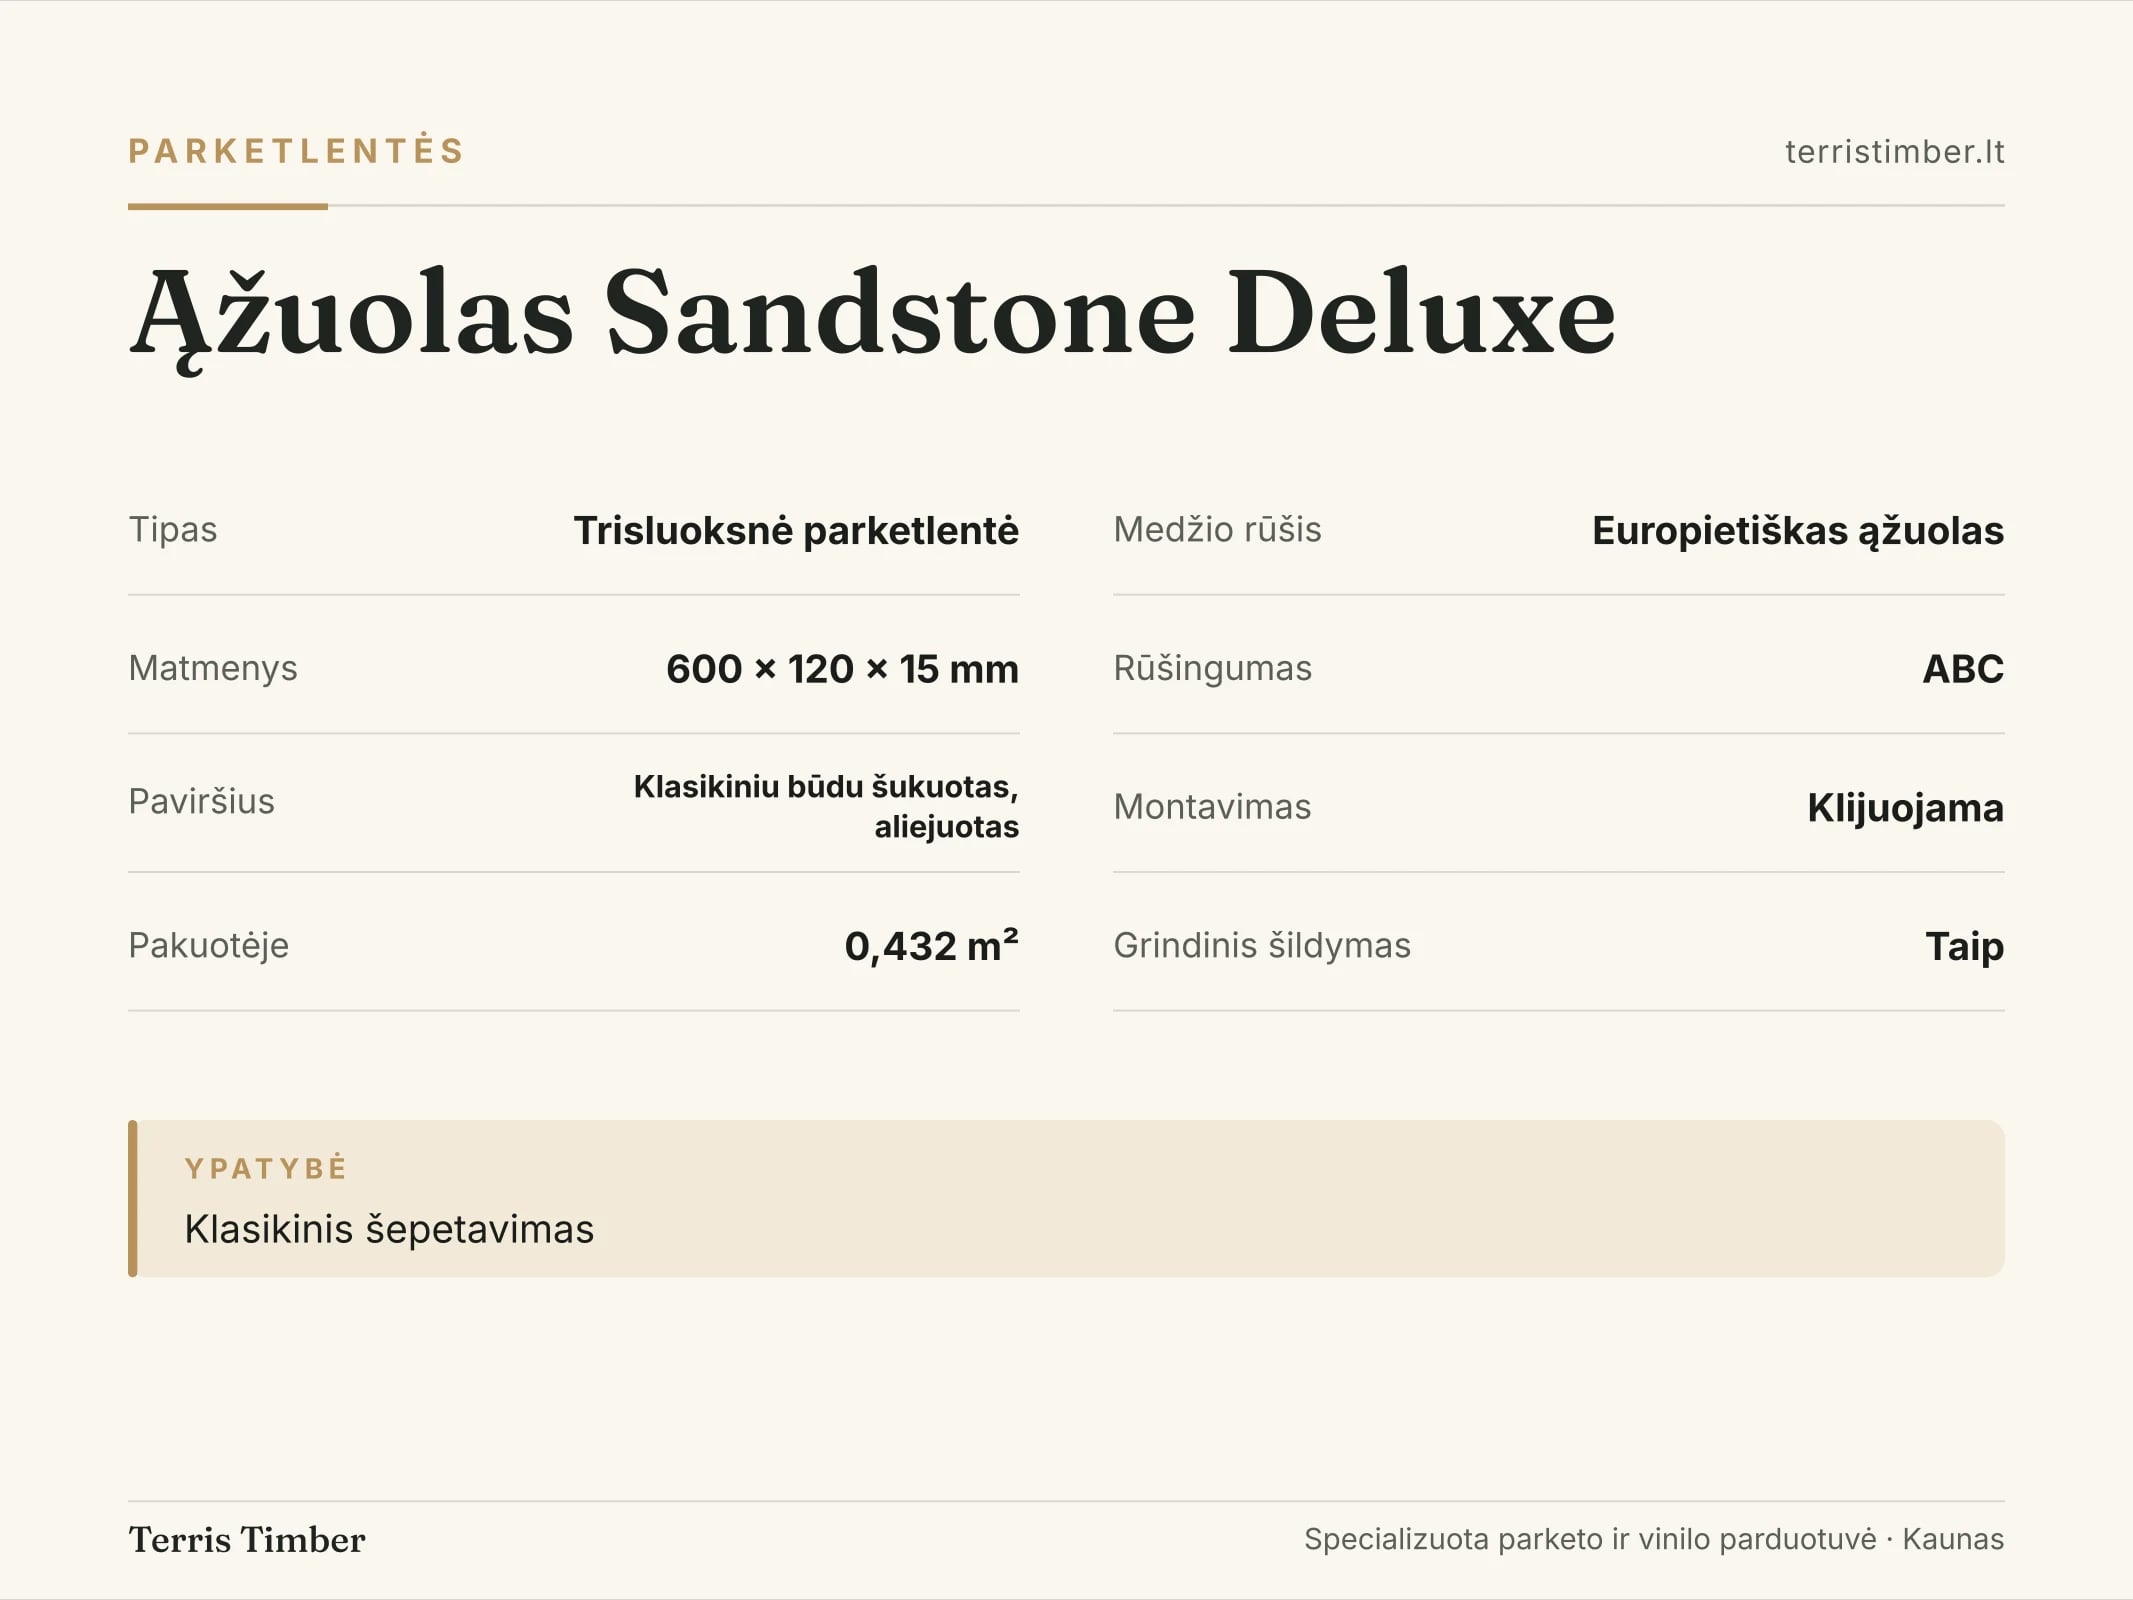2133x1600 pixels.
Task: Click the Ąžuolas Sandstone Deluxe title
Action: point(872,313)
